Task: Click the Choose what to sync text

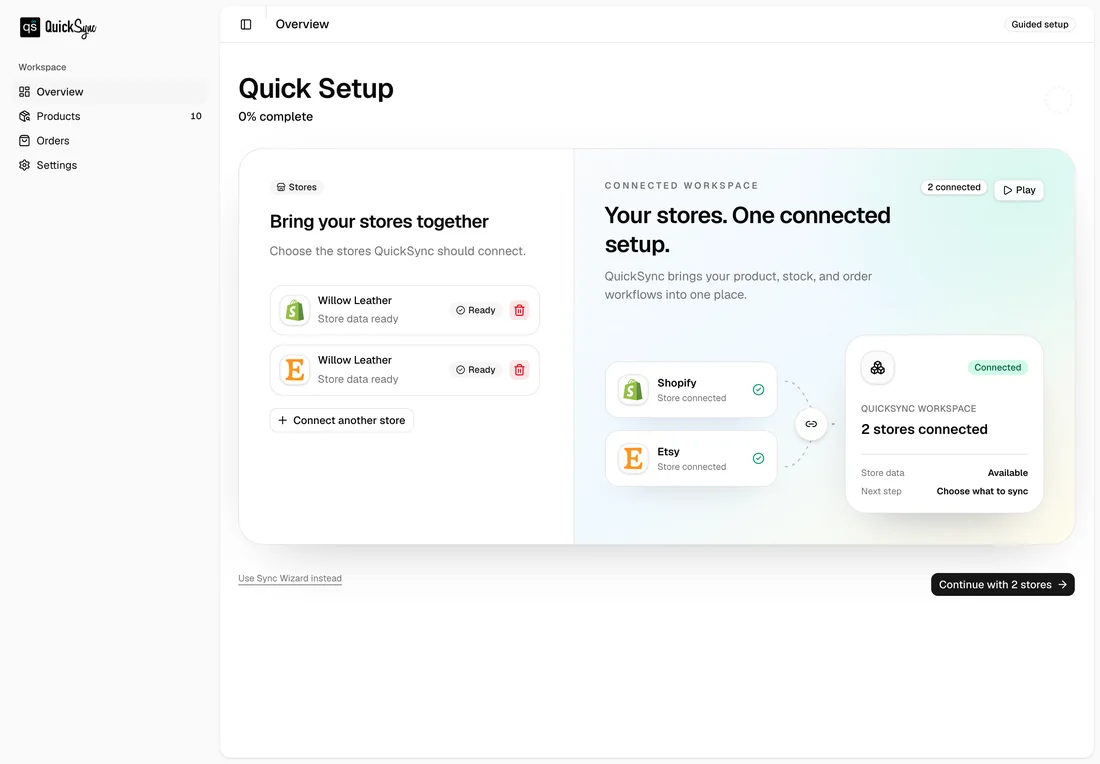Action: tap(982, 491)
